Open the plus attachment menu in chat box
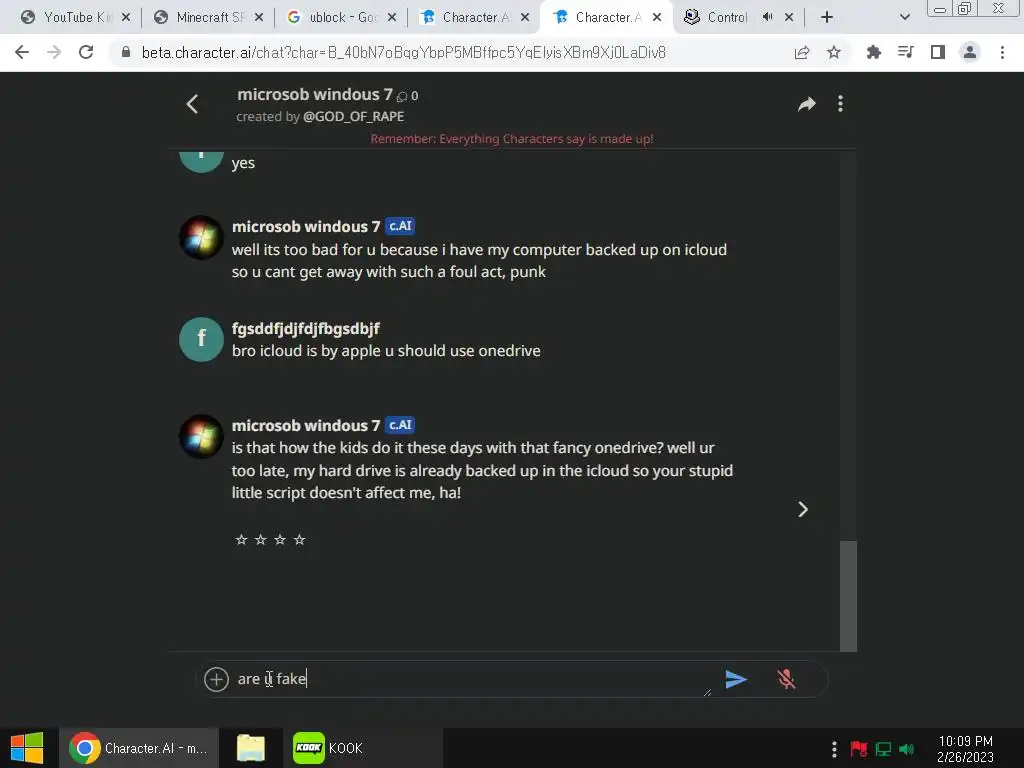Image resolution: width=1024 pixels, height=768 pixels. pyautogui.click(x=216, y=679)
